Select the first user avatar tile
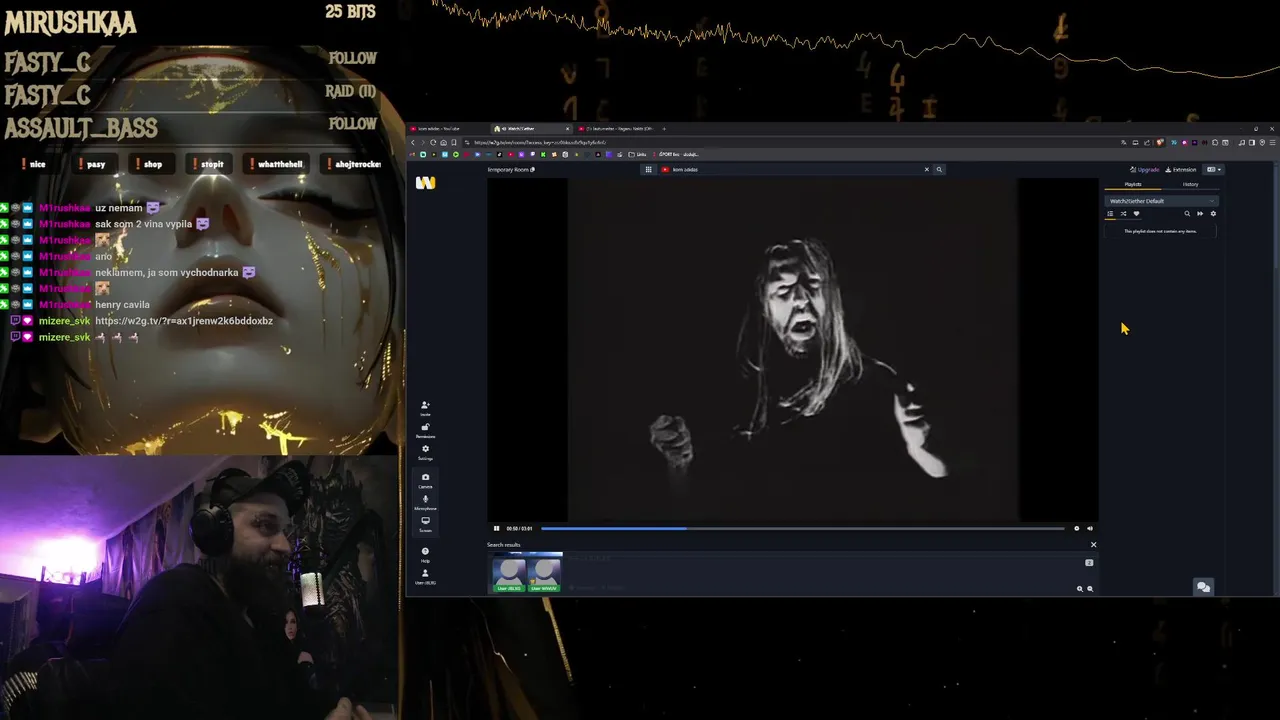The height and width of the screenshot is (720, 1280). tap(510, 573)
